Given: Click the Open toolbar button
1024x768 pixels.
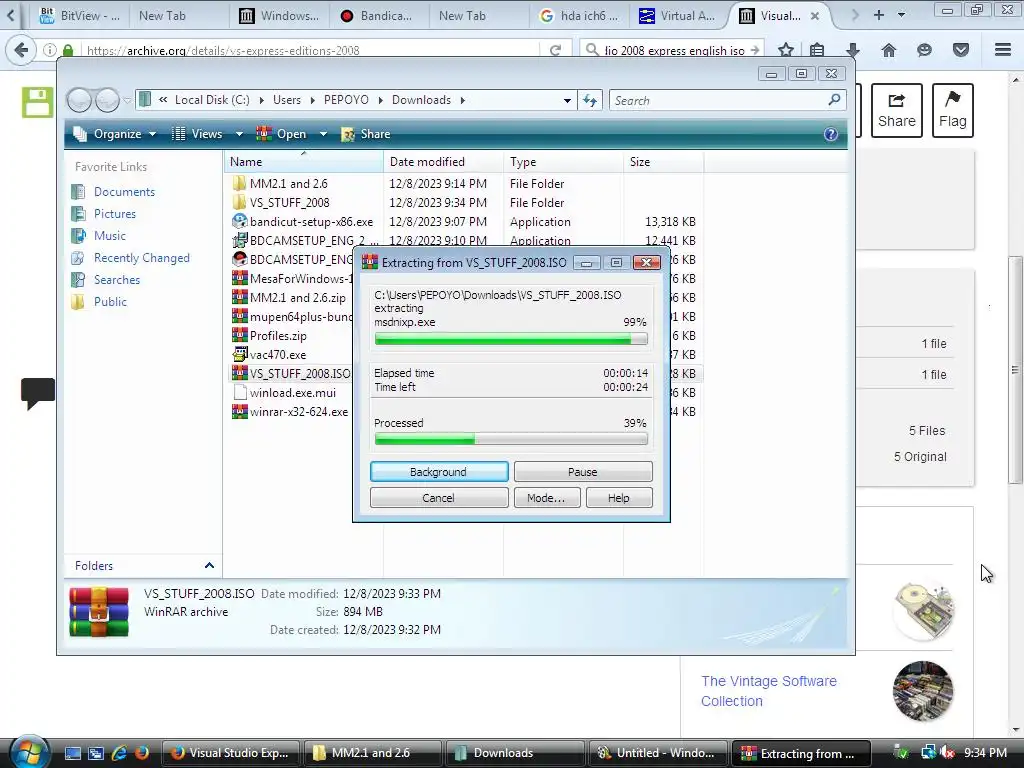Looking at the screenshot, I should (x=282, y=134).
